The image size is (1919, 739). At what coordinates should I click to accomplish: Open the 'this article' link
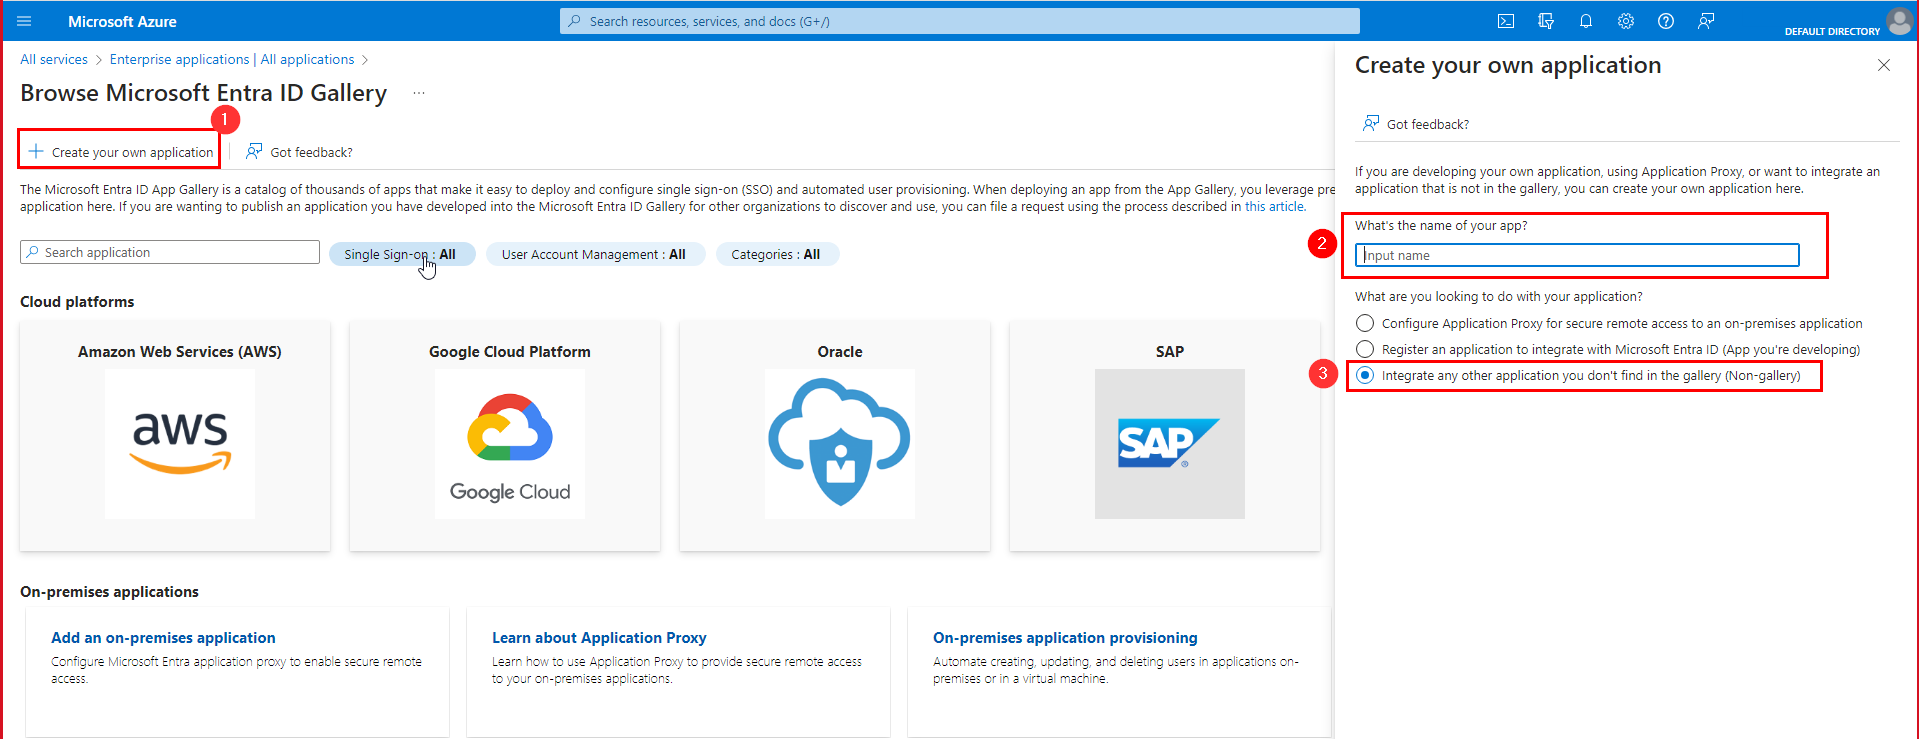(x=1274, y=207)
